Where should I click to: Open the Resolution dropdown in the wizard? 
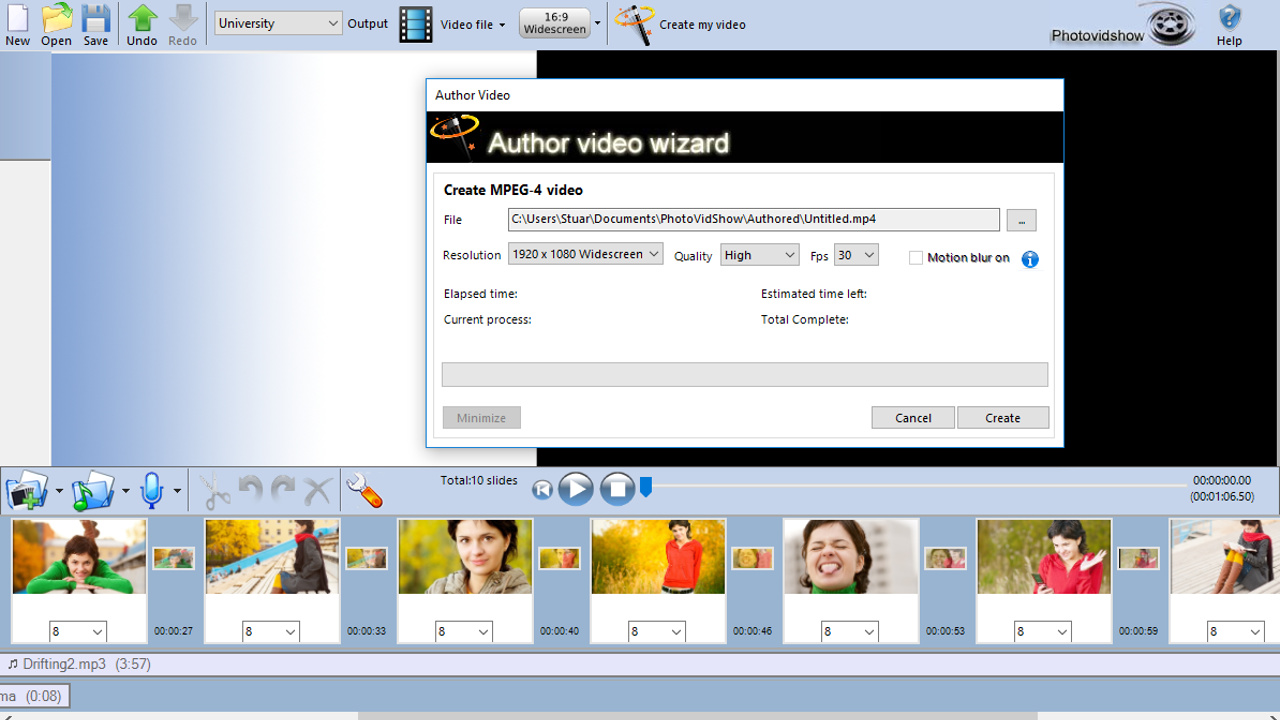pos(585,254)
